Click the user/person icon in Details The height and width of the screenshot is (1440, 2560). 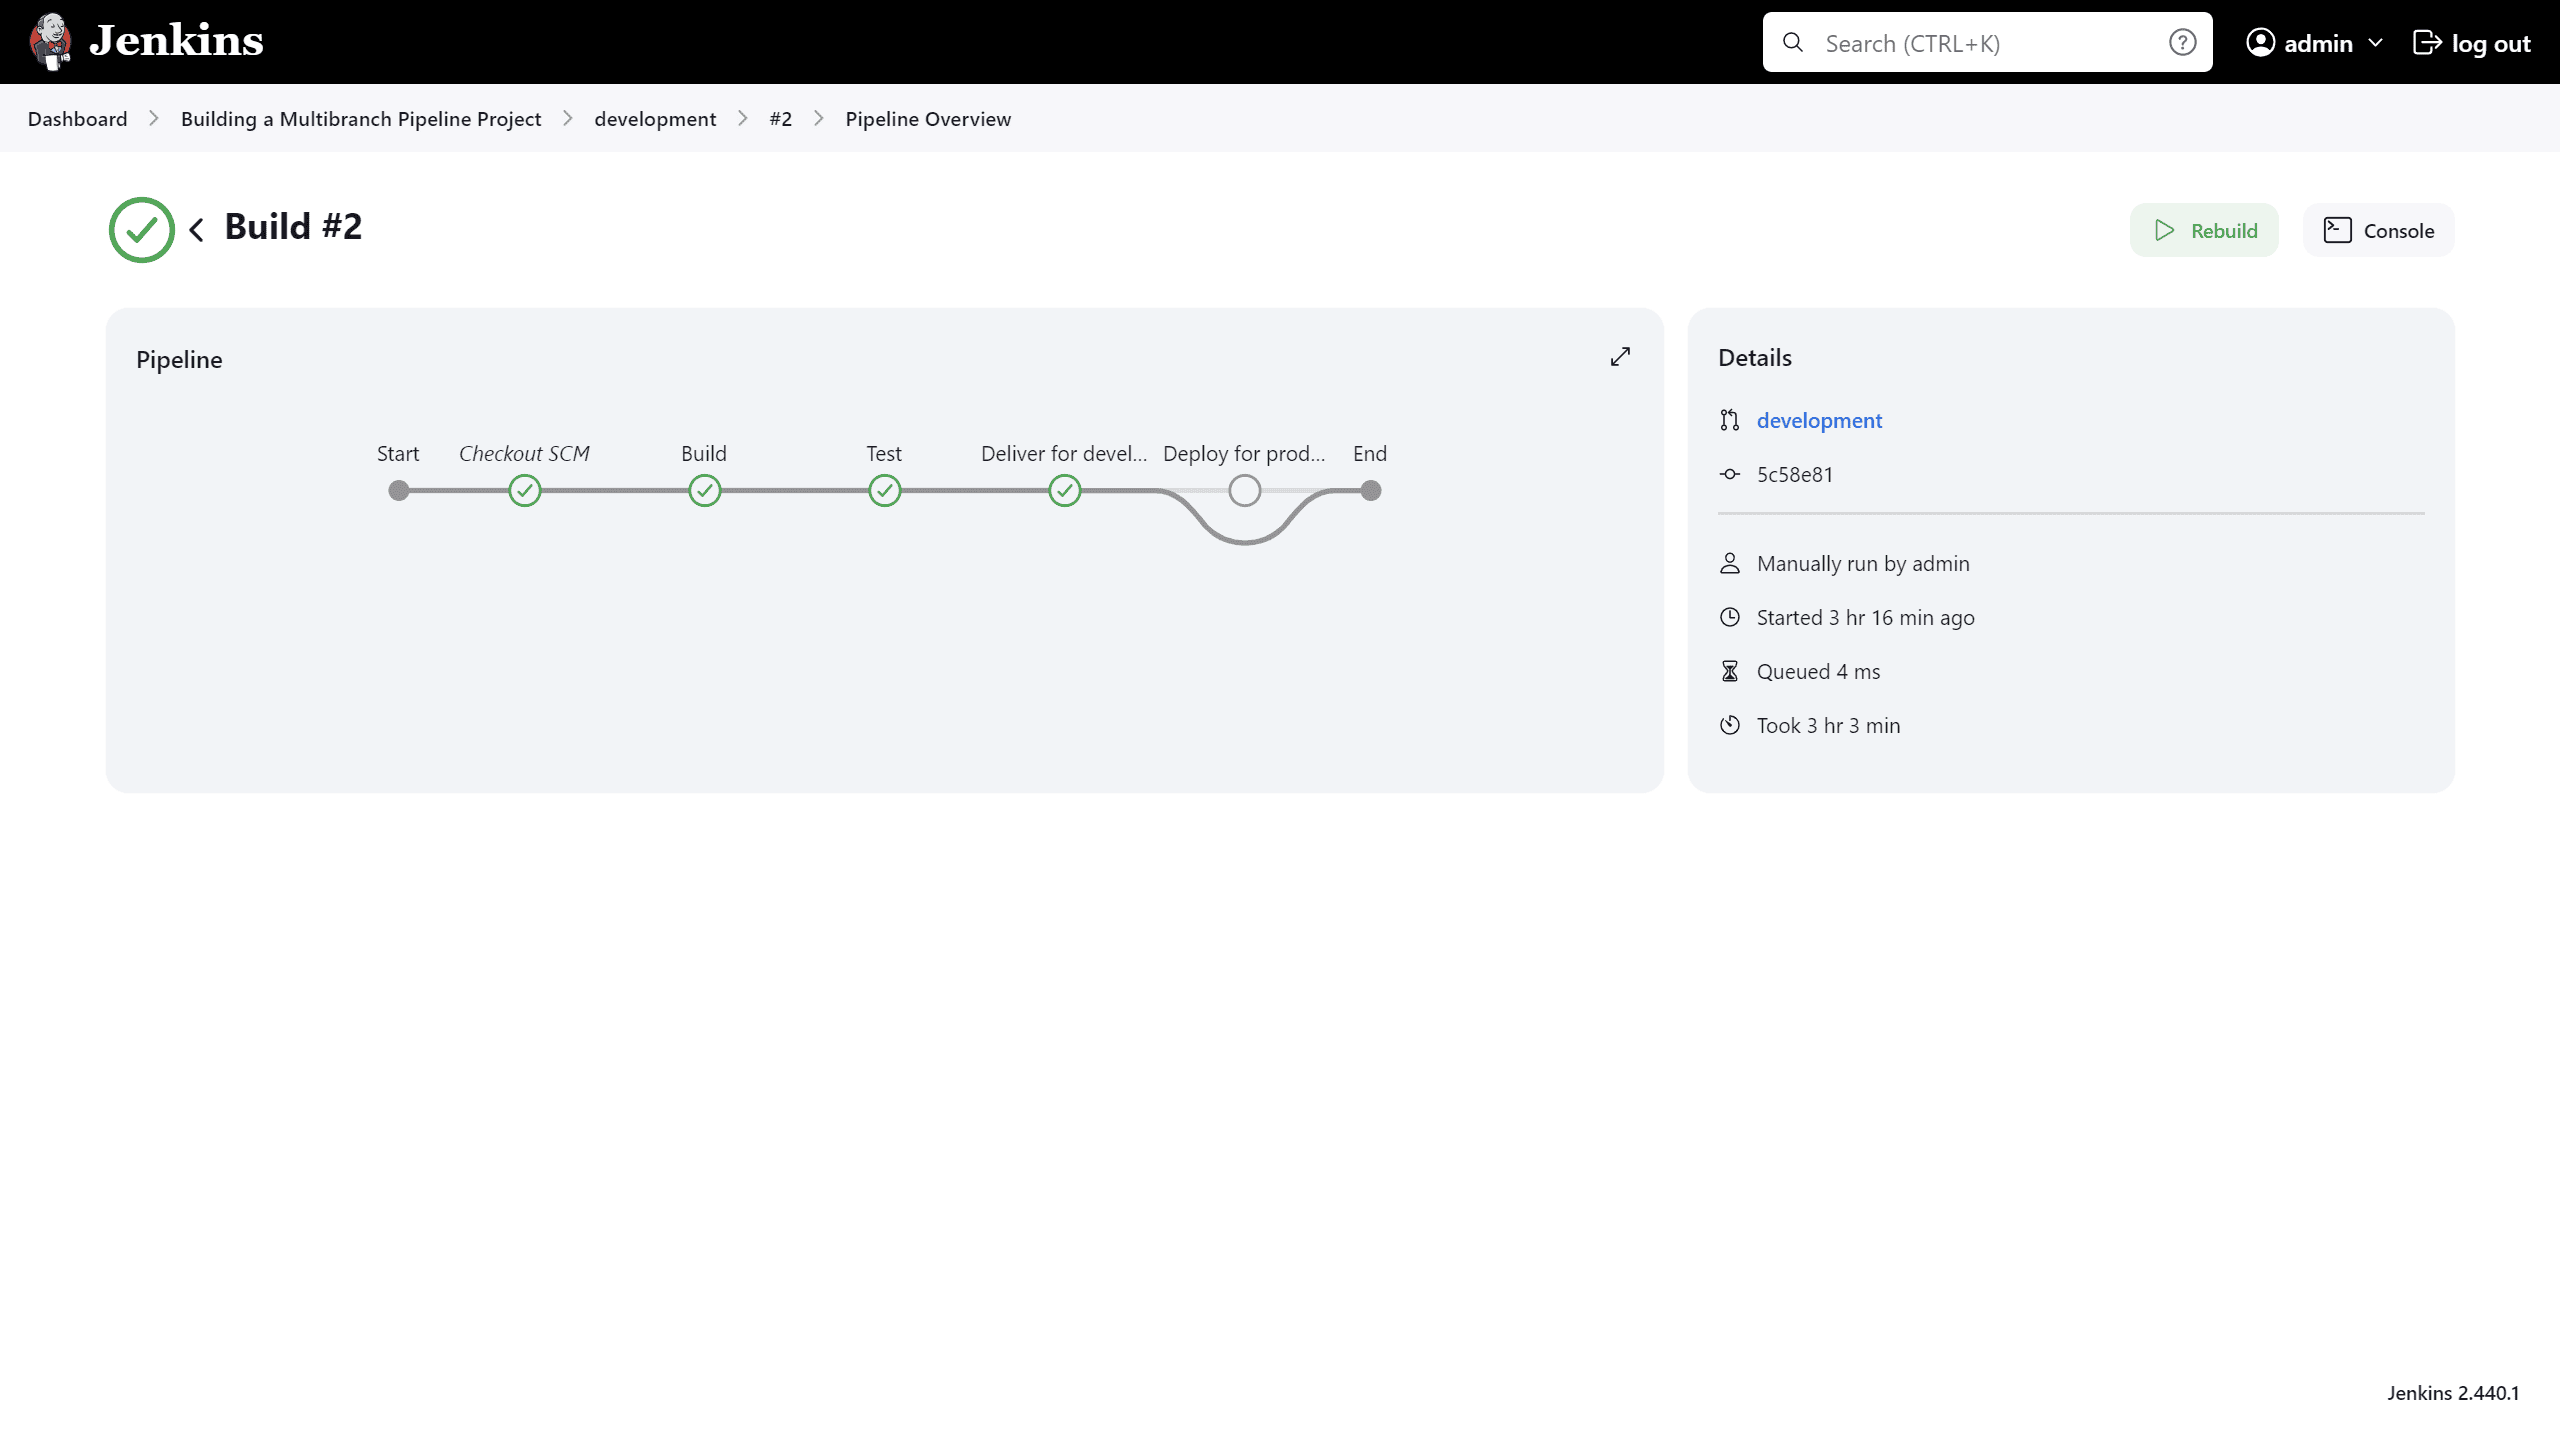[1730, 563]
